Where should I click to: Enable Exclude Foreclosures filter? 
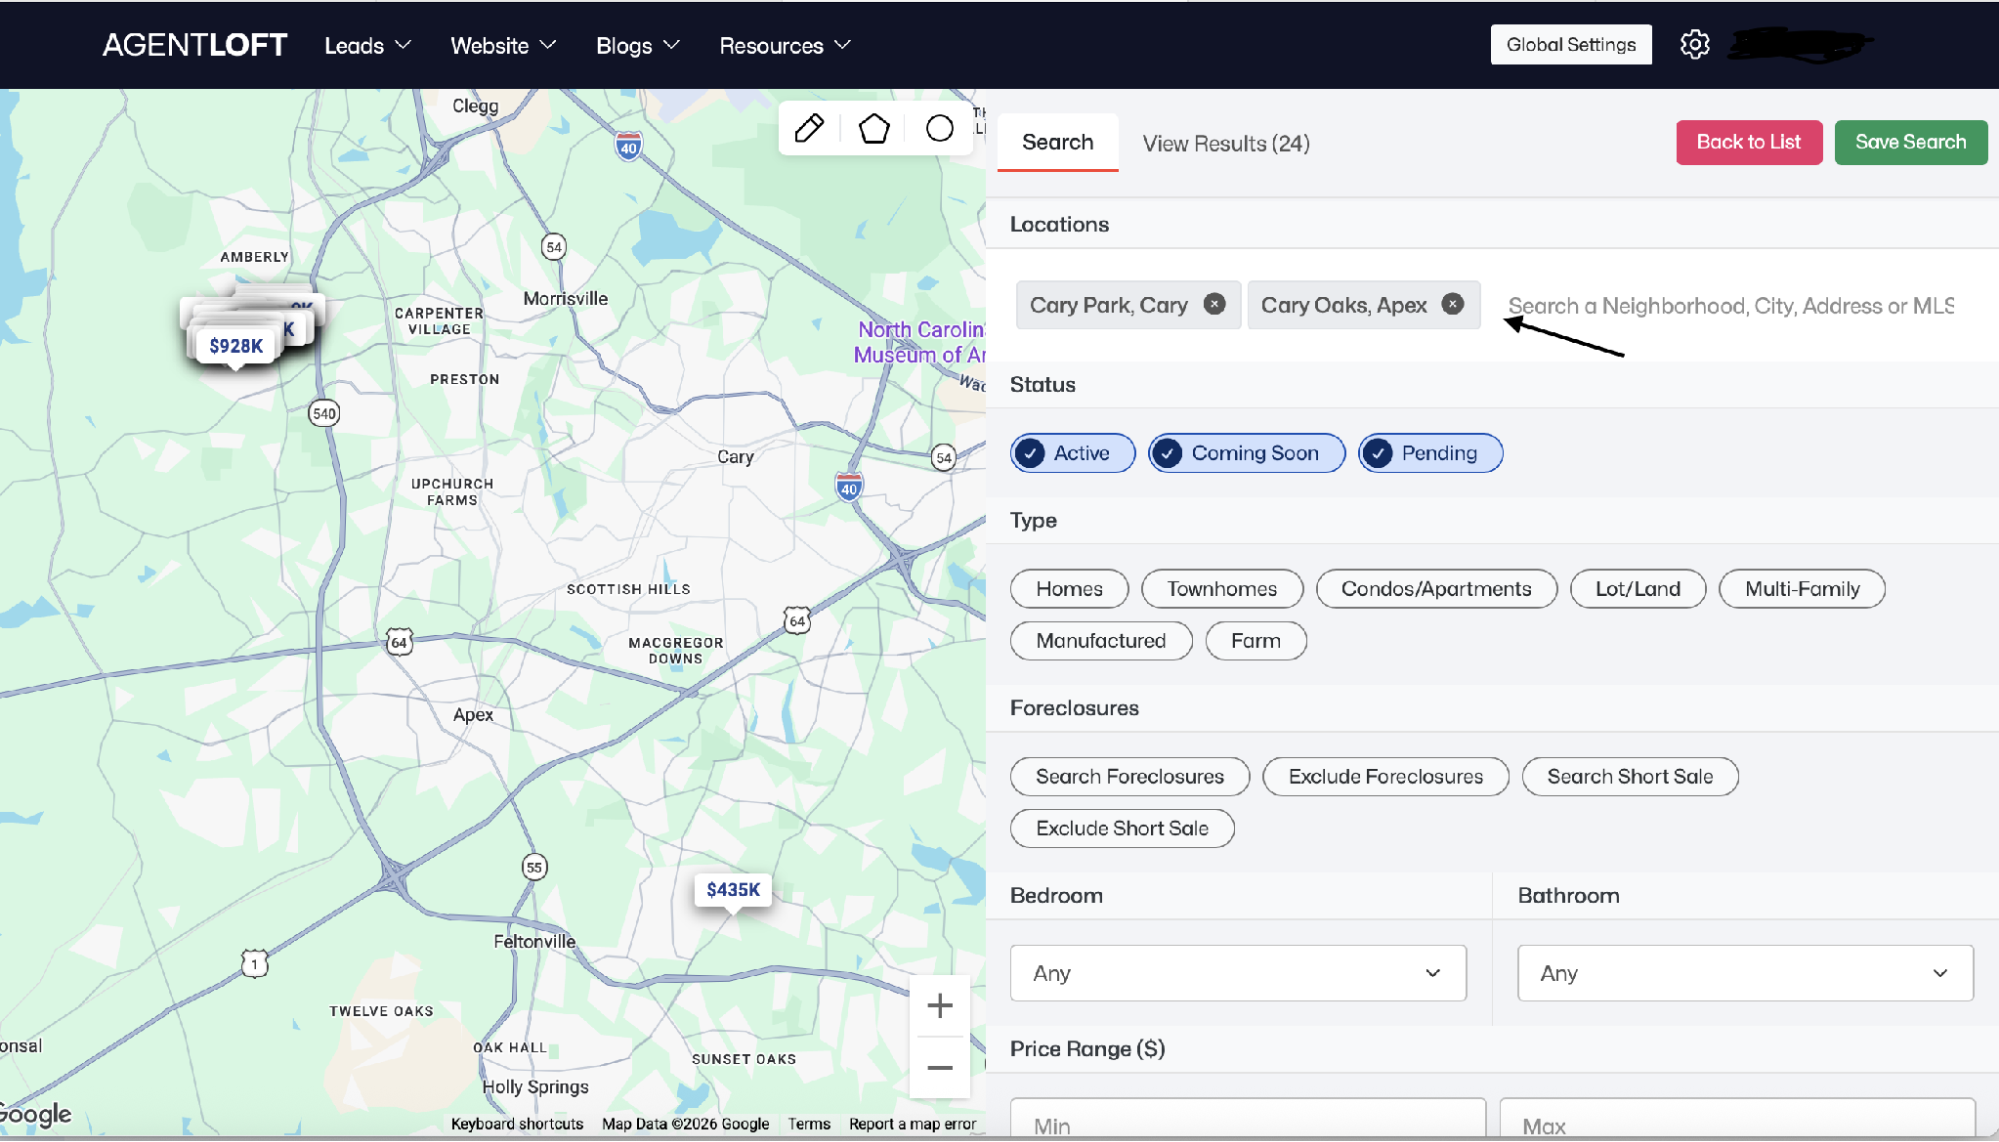tap(1386, 777)
